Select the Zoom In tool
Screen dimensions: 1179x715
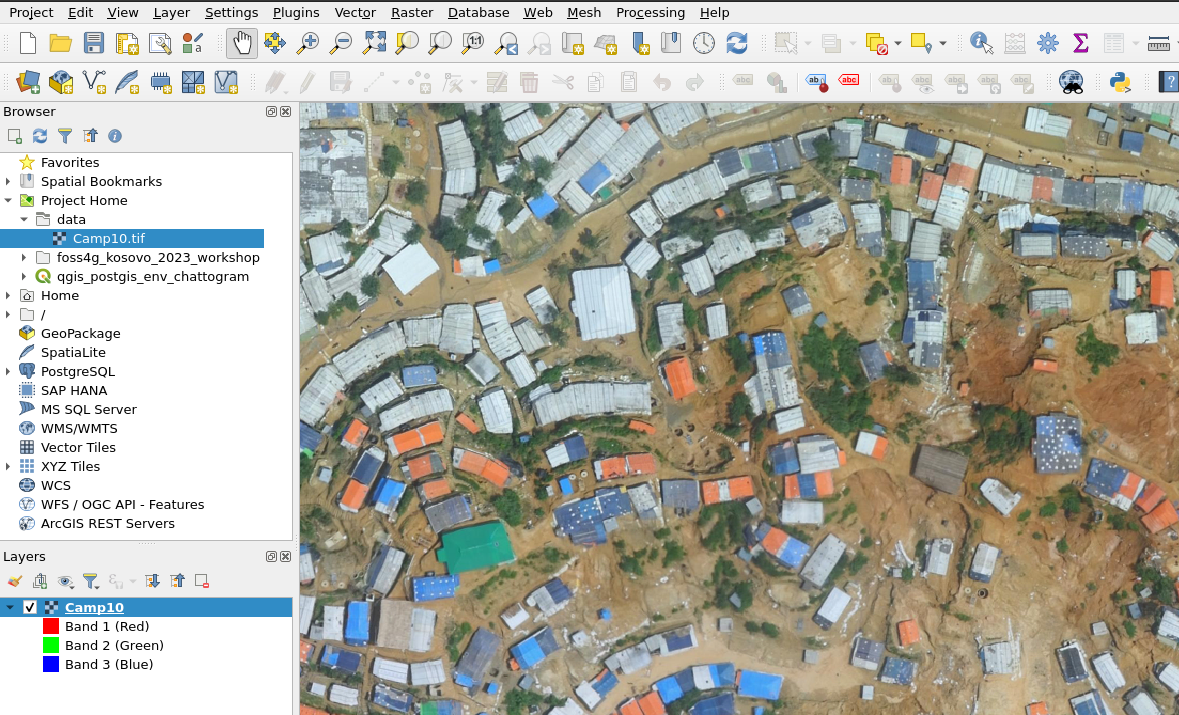click(x=308, y=43)
